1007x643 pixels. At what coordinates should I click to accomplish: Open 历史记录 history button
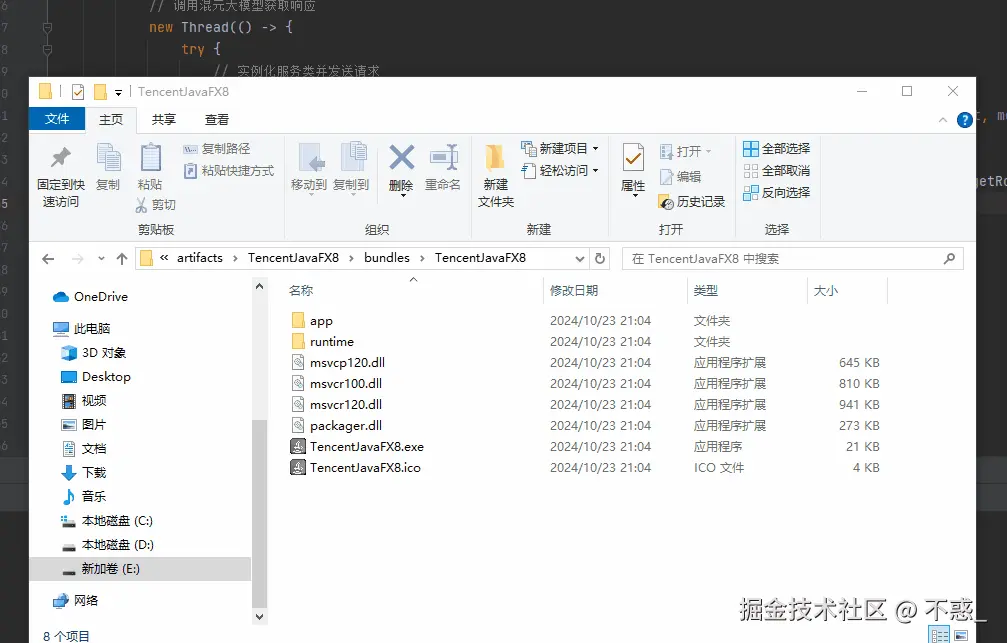[x=692, y=202]
